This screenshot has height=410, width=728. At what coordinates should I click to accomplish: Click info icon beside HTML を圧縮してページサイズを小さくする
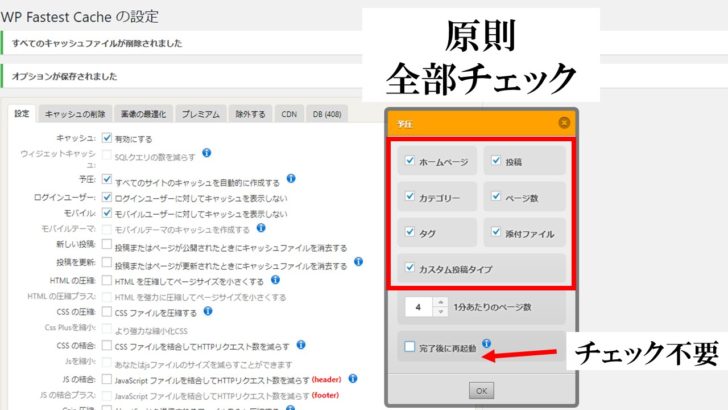click(x=275, y=280)
